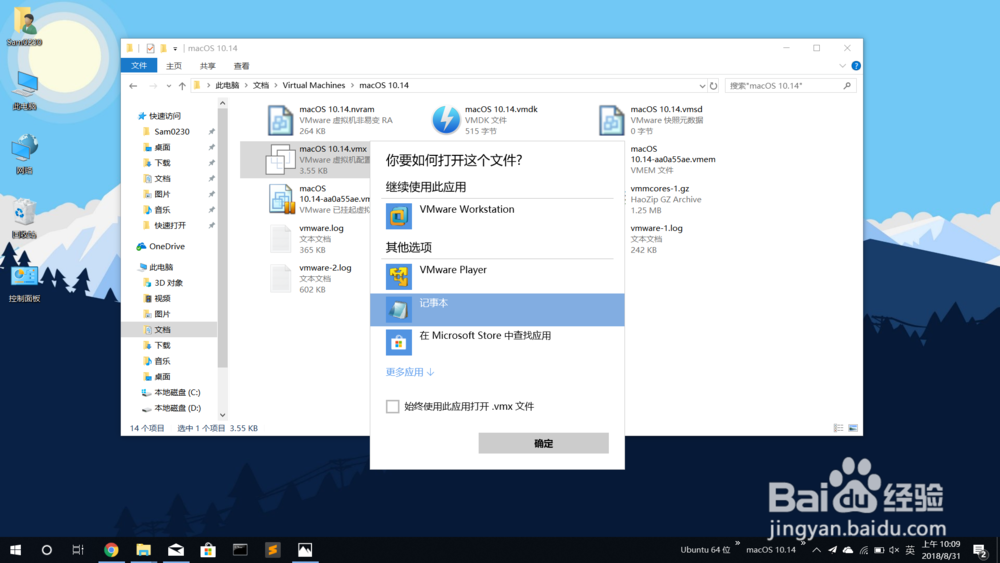Open the 查看 ribbon tab
The image size is (1000, 563).
[x=241, y=66]
